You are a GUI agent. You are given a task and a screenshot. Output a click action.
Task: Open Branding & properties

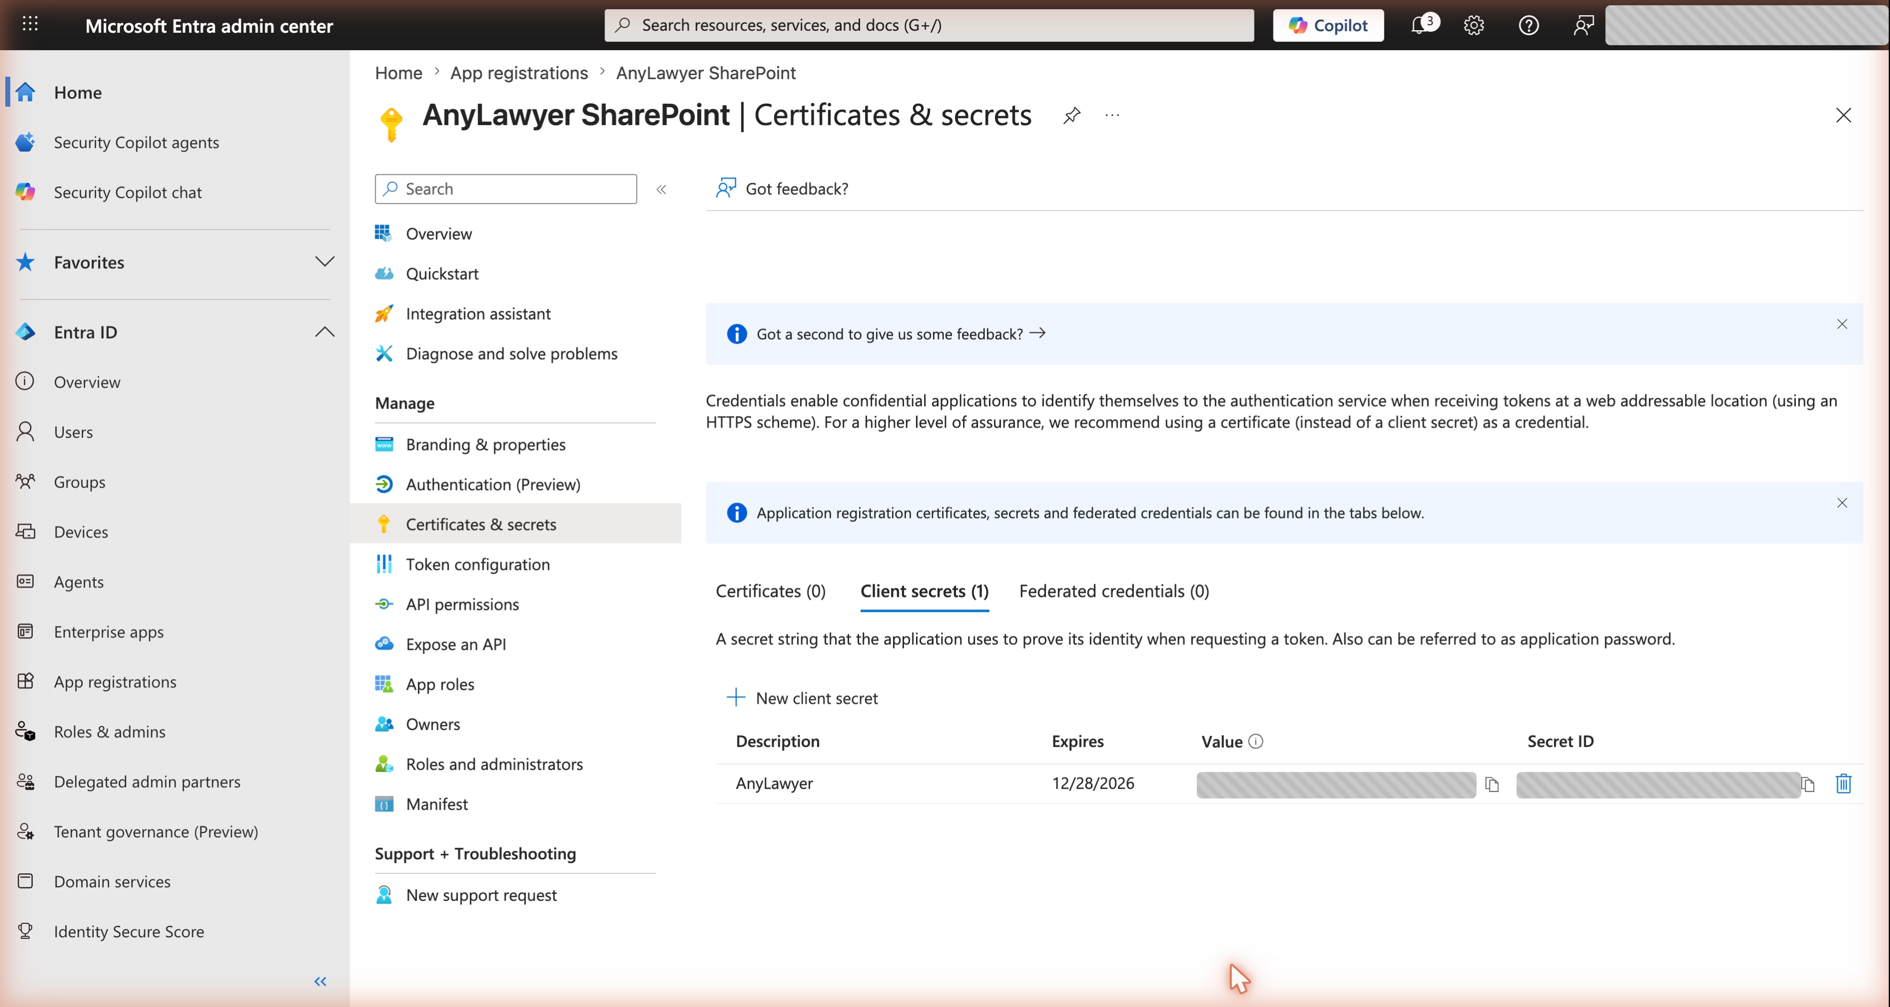pos(485,444)
